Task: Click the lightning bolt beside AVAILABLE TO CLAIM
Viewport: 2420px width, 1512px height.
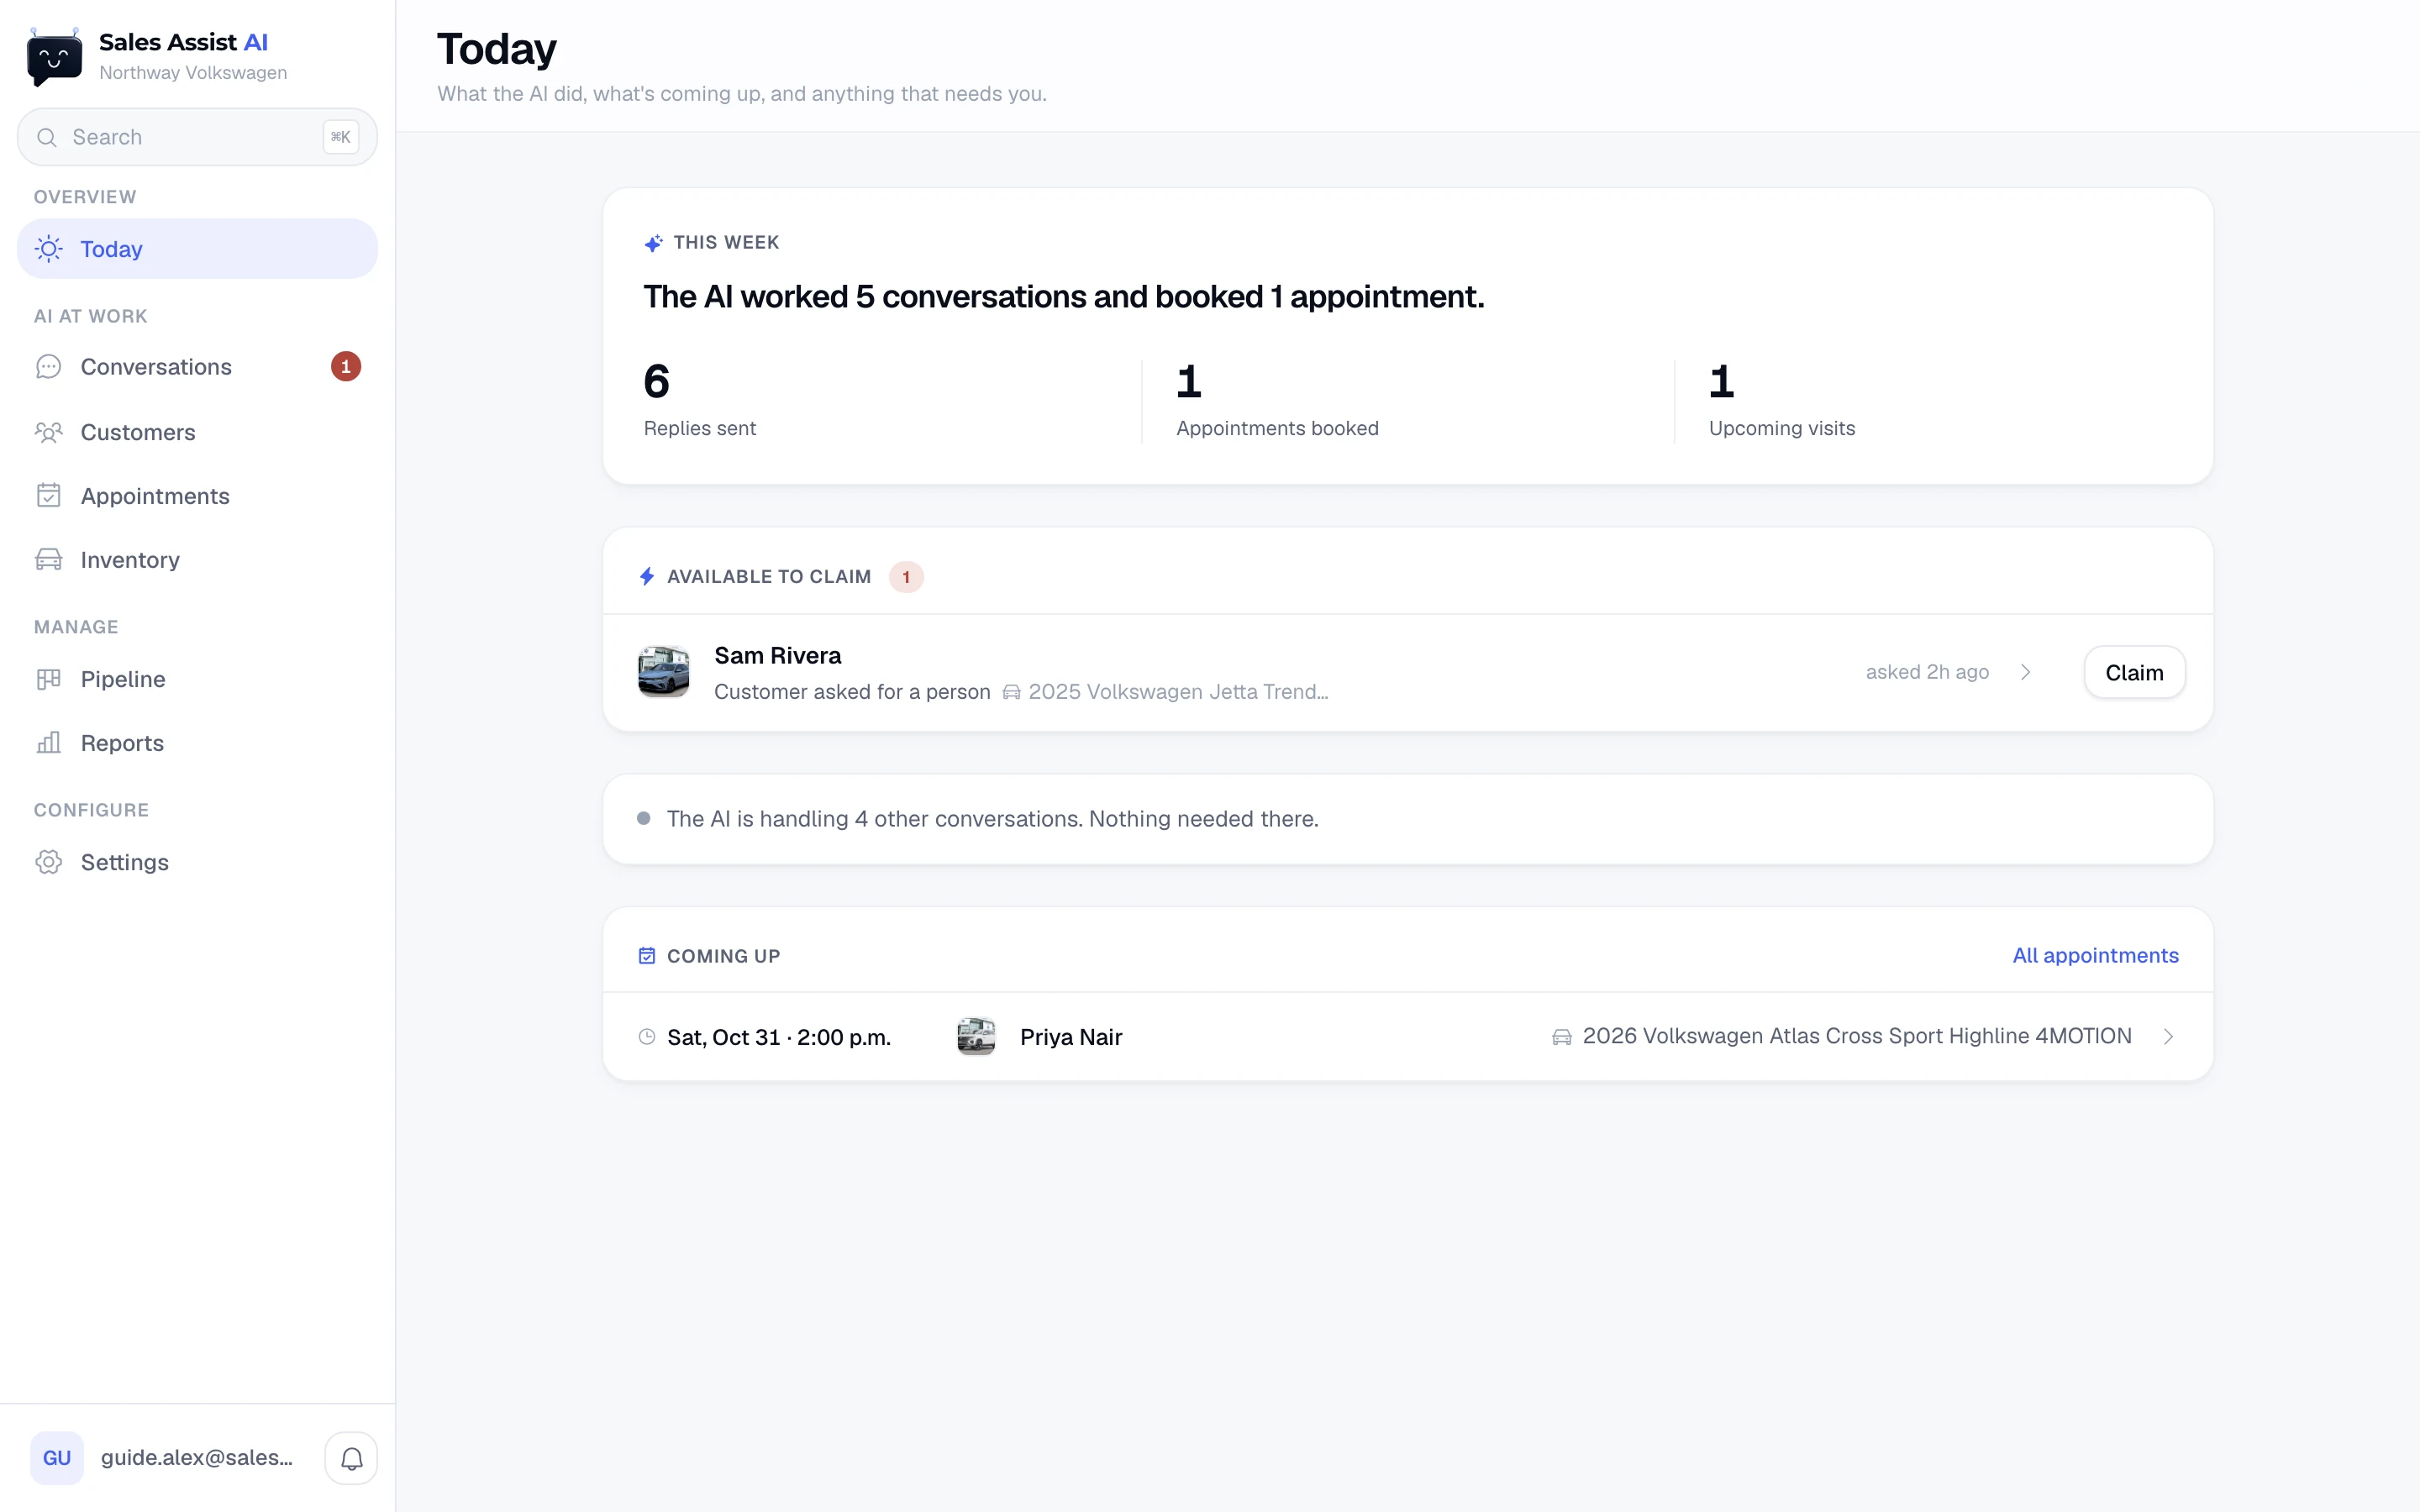Action: (x=647, y=576)
